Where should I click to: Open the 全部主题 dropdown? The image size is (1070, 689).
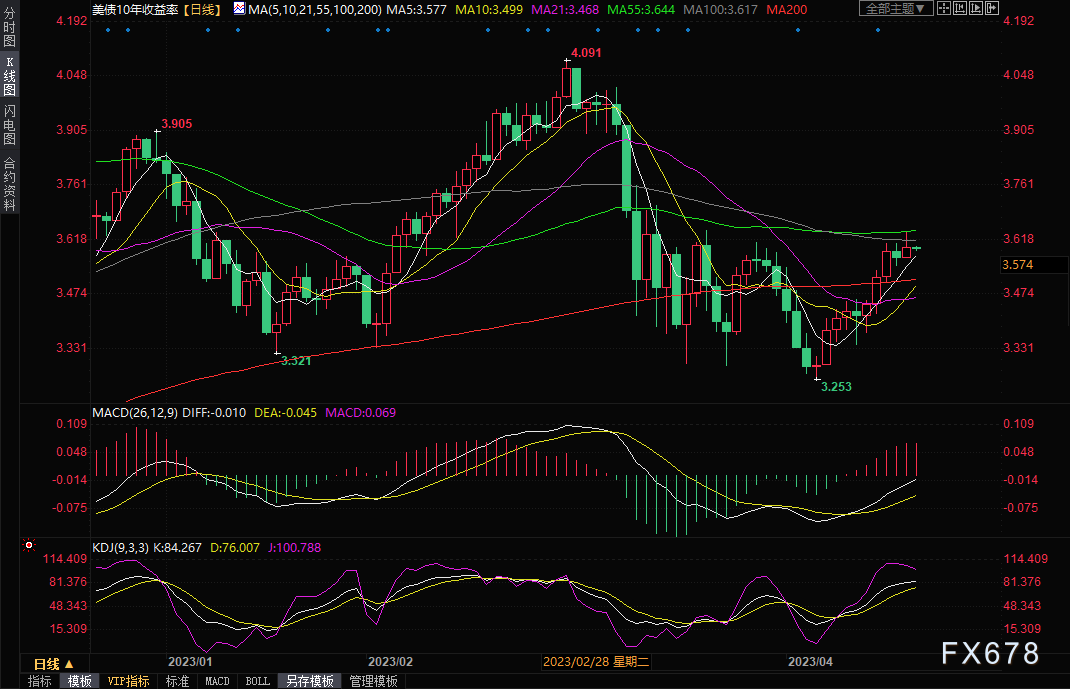895,8
